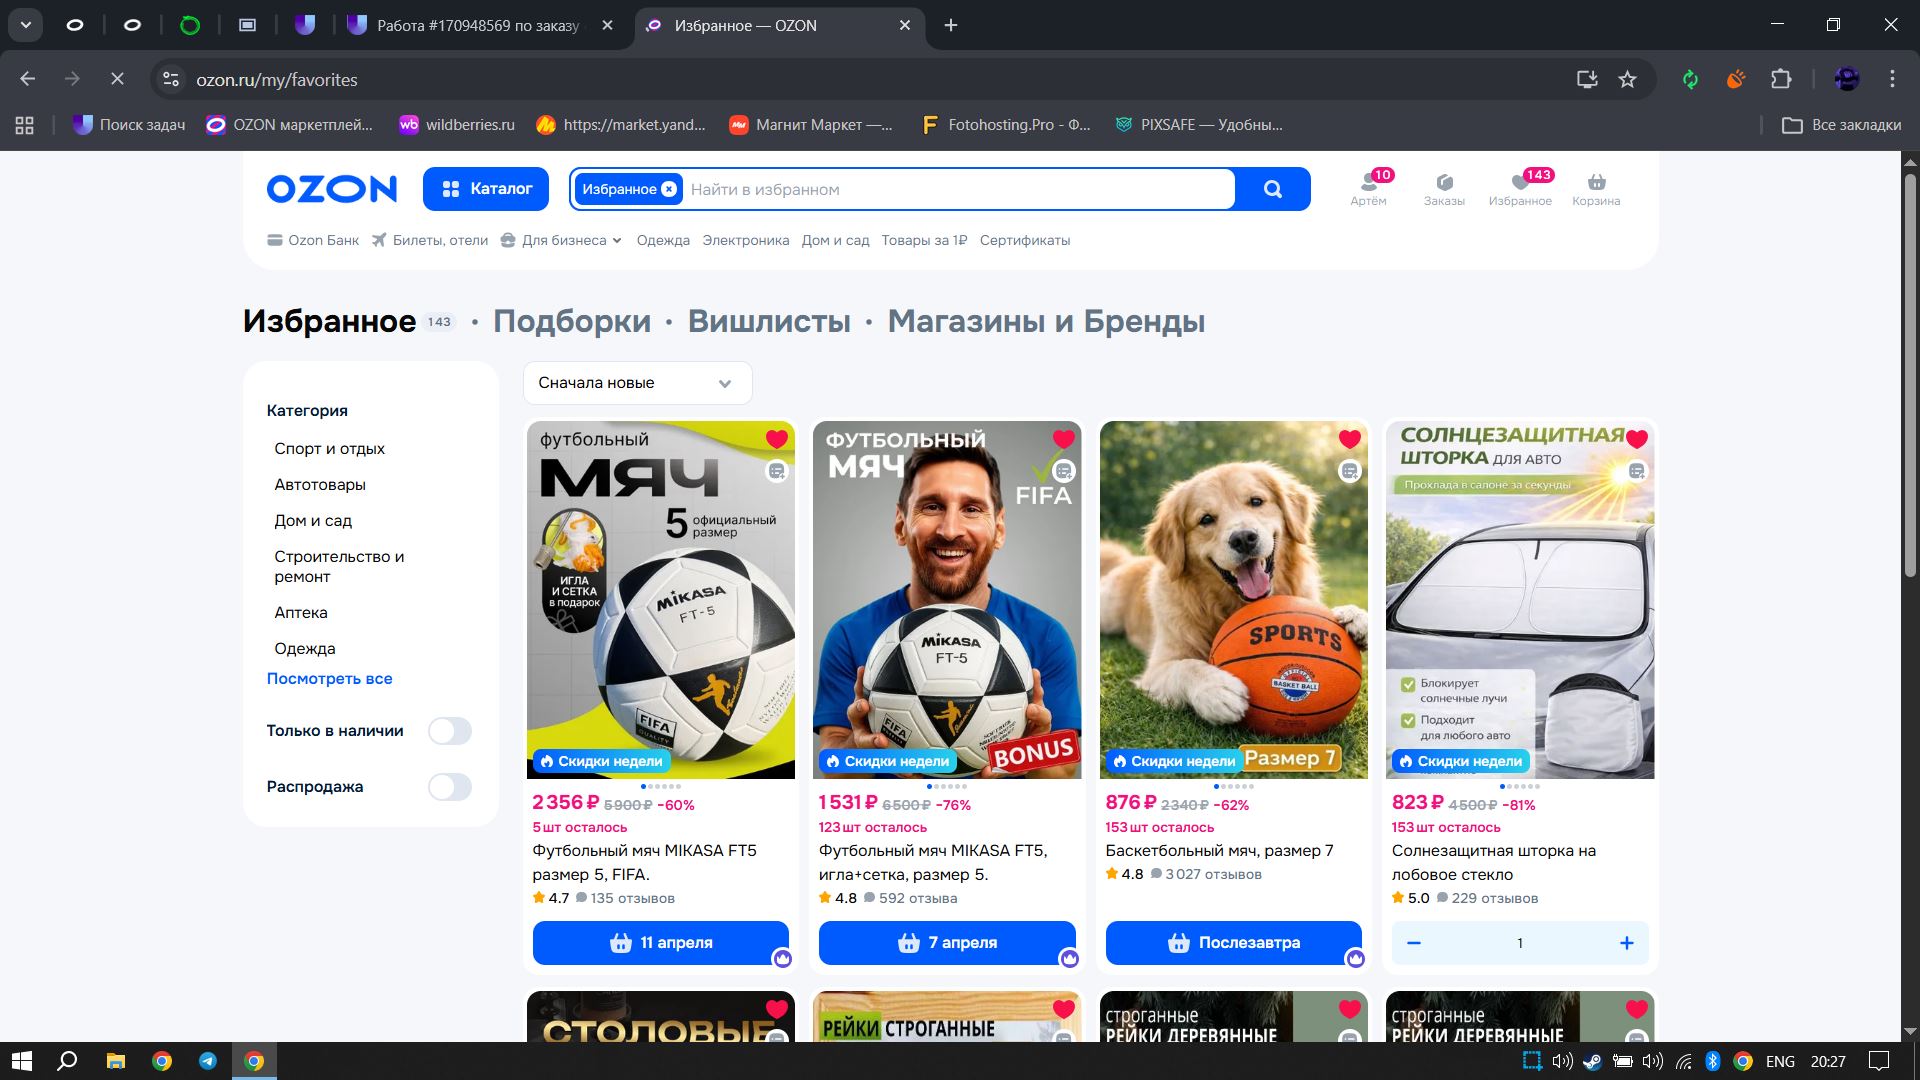Screen dimensions: 1920x1080
Task: Switch to the Вишлисты tab
Action: point(768,322)
